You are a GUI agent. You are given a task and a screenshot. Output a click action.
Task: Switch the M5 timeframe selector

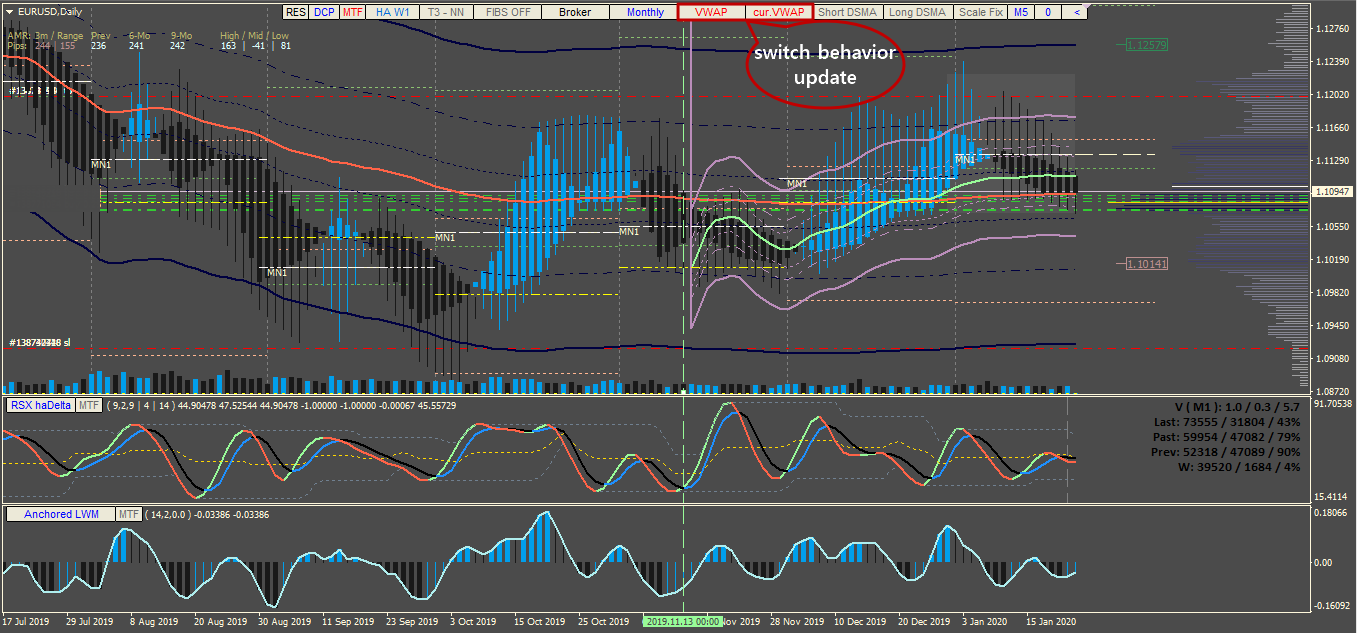click(1020, 12)
